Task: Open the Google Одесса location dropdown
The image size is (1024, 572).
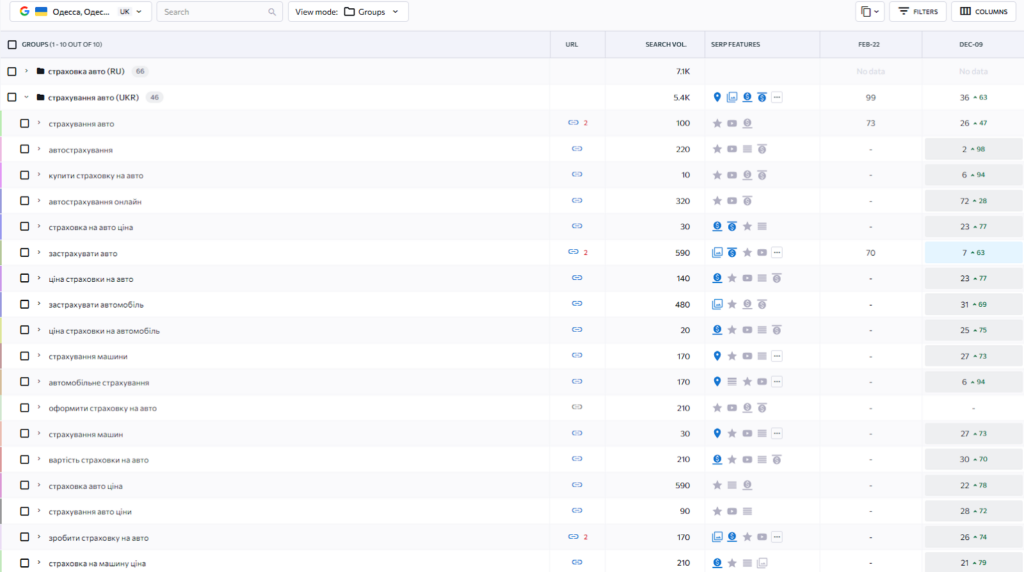Action: click(84, 12)
